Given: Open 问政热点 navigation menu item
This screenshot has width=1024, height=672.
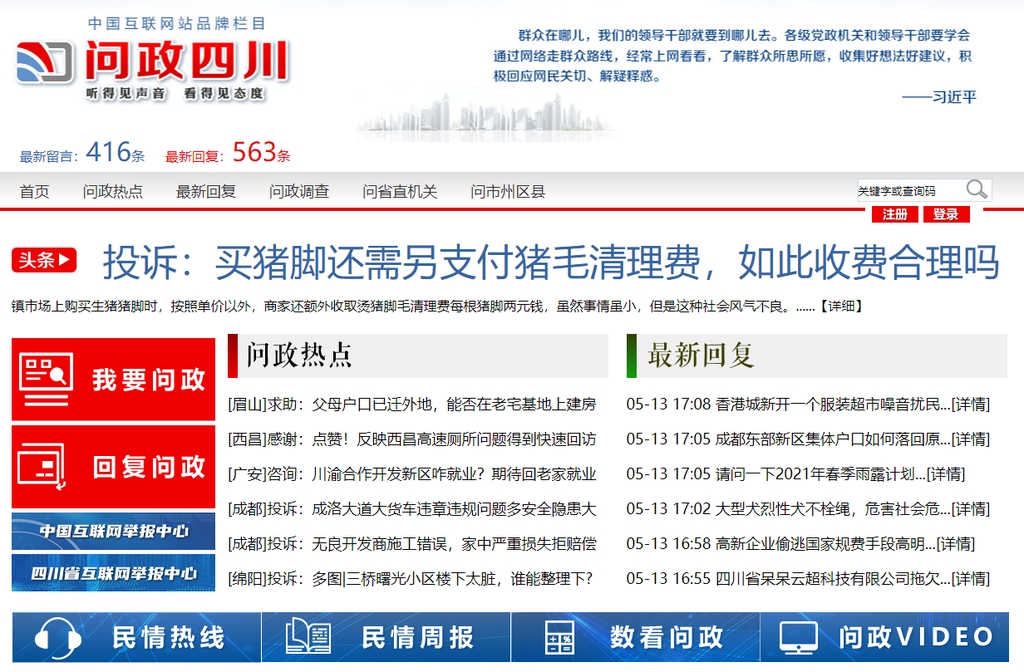Looking at the screenshot, I should pos(113,192).
